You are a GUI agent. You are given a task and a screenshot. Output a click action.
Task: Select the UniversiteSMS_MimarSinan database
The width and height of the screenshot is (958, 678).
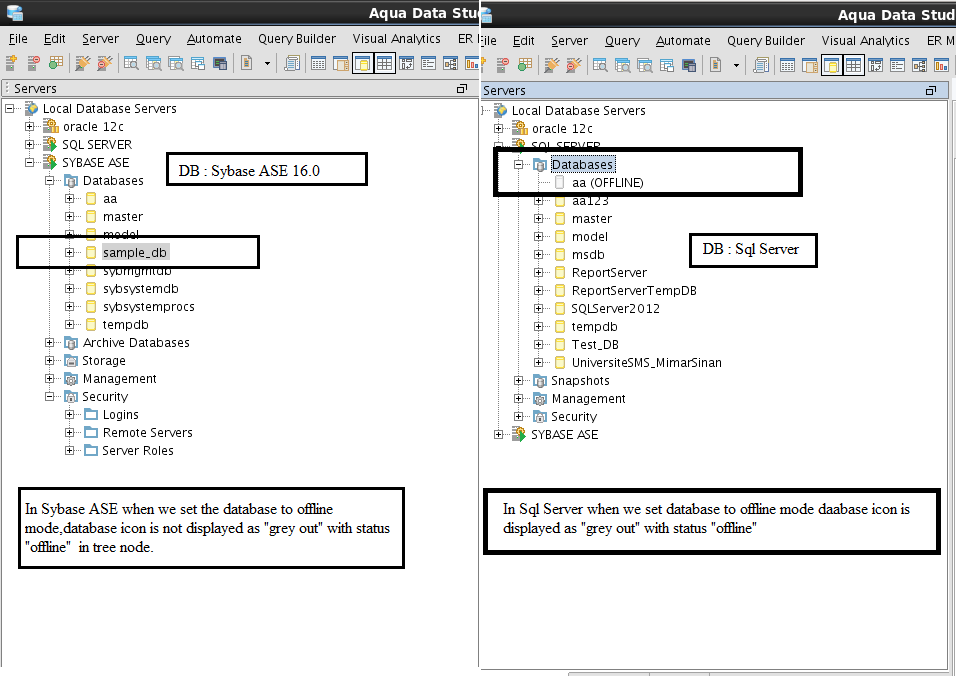(x=646, y=363)
